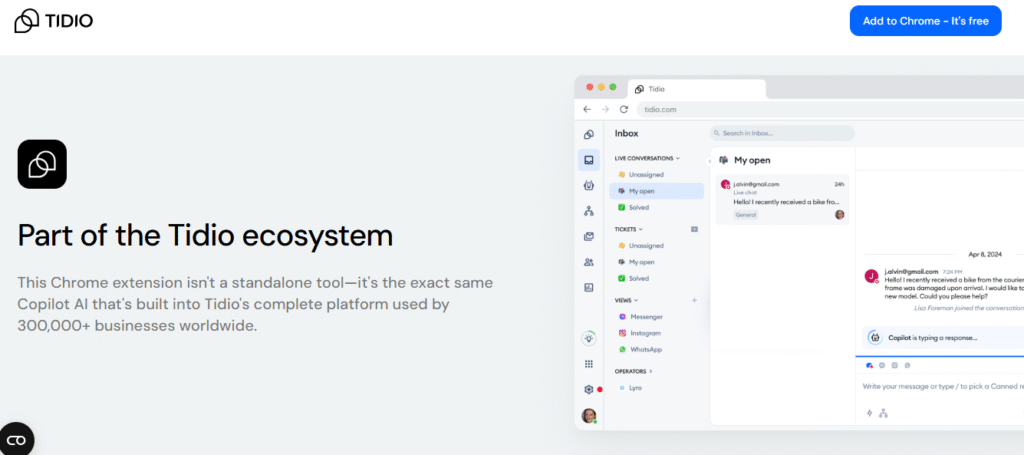The width and height of the screenshot is (1024, 455).
Task: Click the Search in Inbox field
Action: pos(782,133)
